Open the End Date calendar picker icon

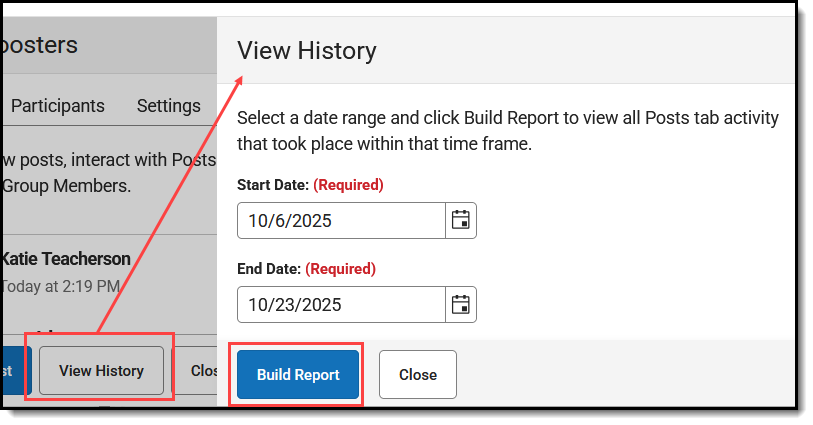click(460, 304)
